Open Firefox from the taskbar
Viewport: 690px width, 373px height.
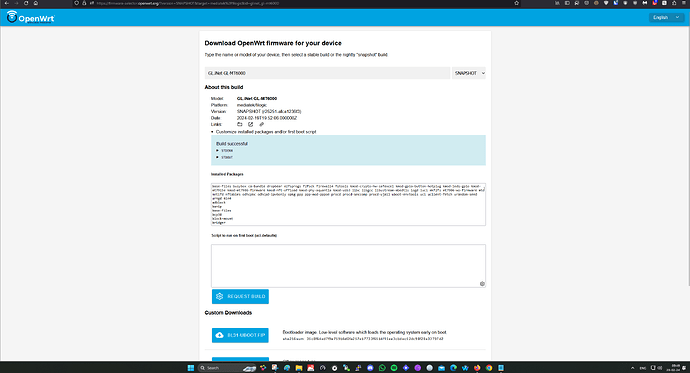click(x=477, y=368)
